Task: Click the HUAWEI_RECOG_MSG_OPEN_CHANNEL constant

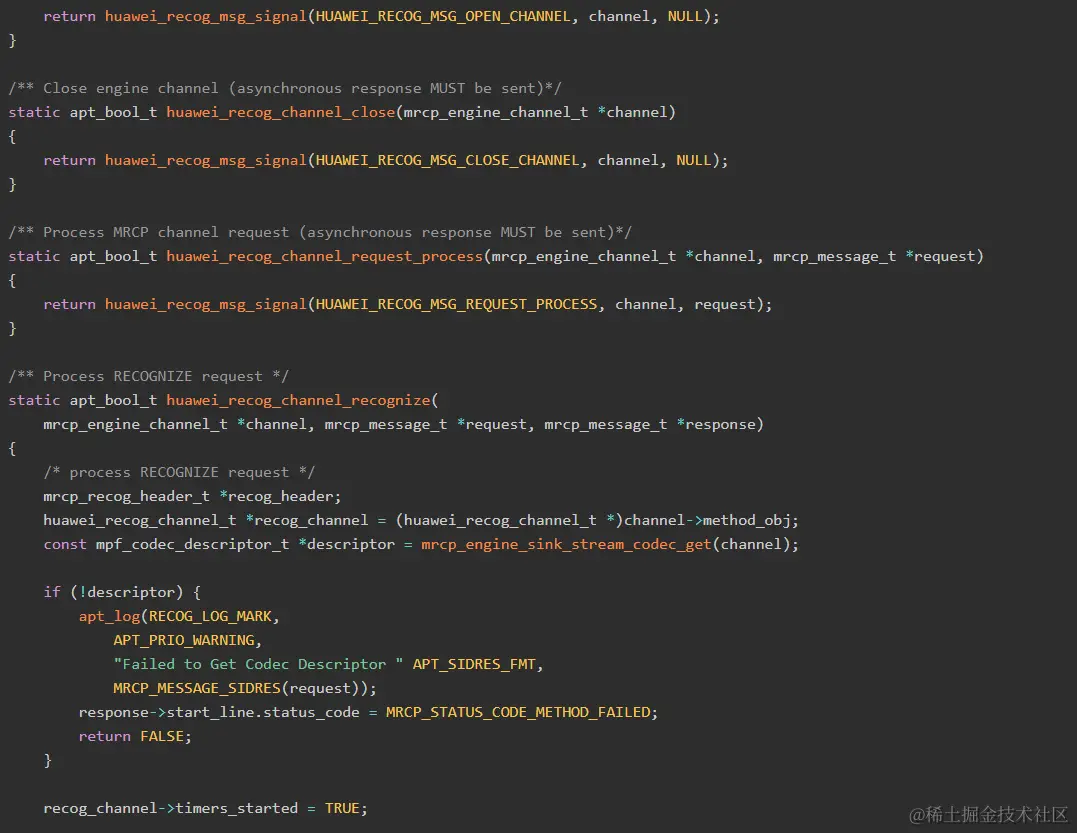Action: coord(443,16)
